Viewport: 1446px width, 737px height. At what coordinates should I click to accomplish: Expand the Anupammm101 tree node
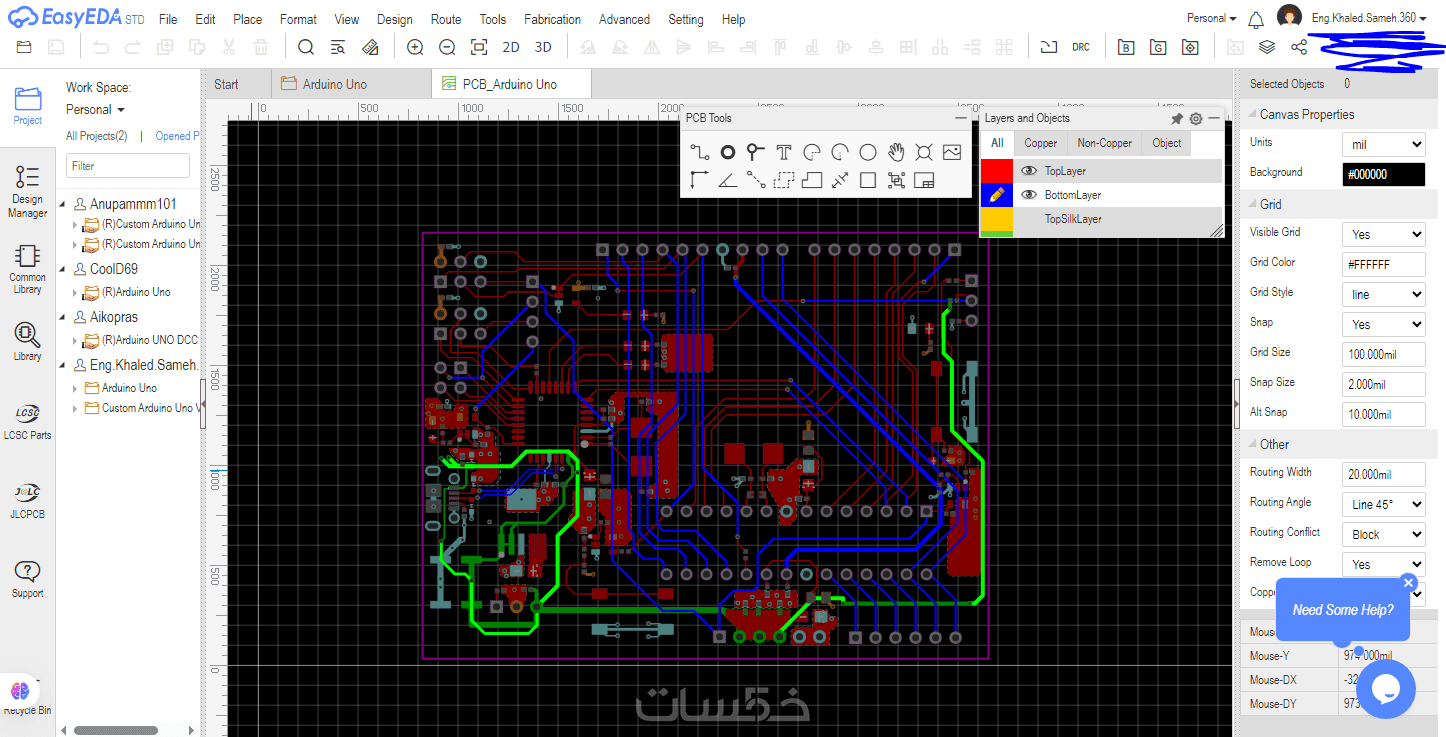point(64,204)
